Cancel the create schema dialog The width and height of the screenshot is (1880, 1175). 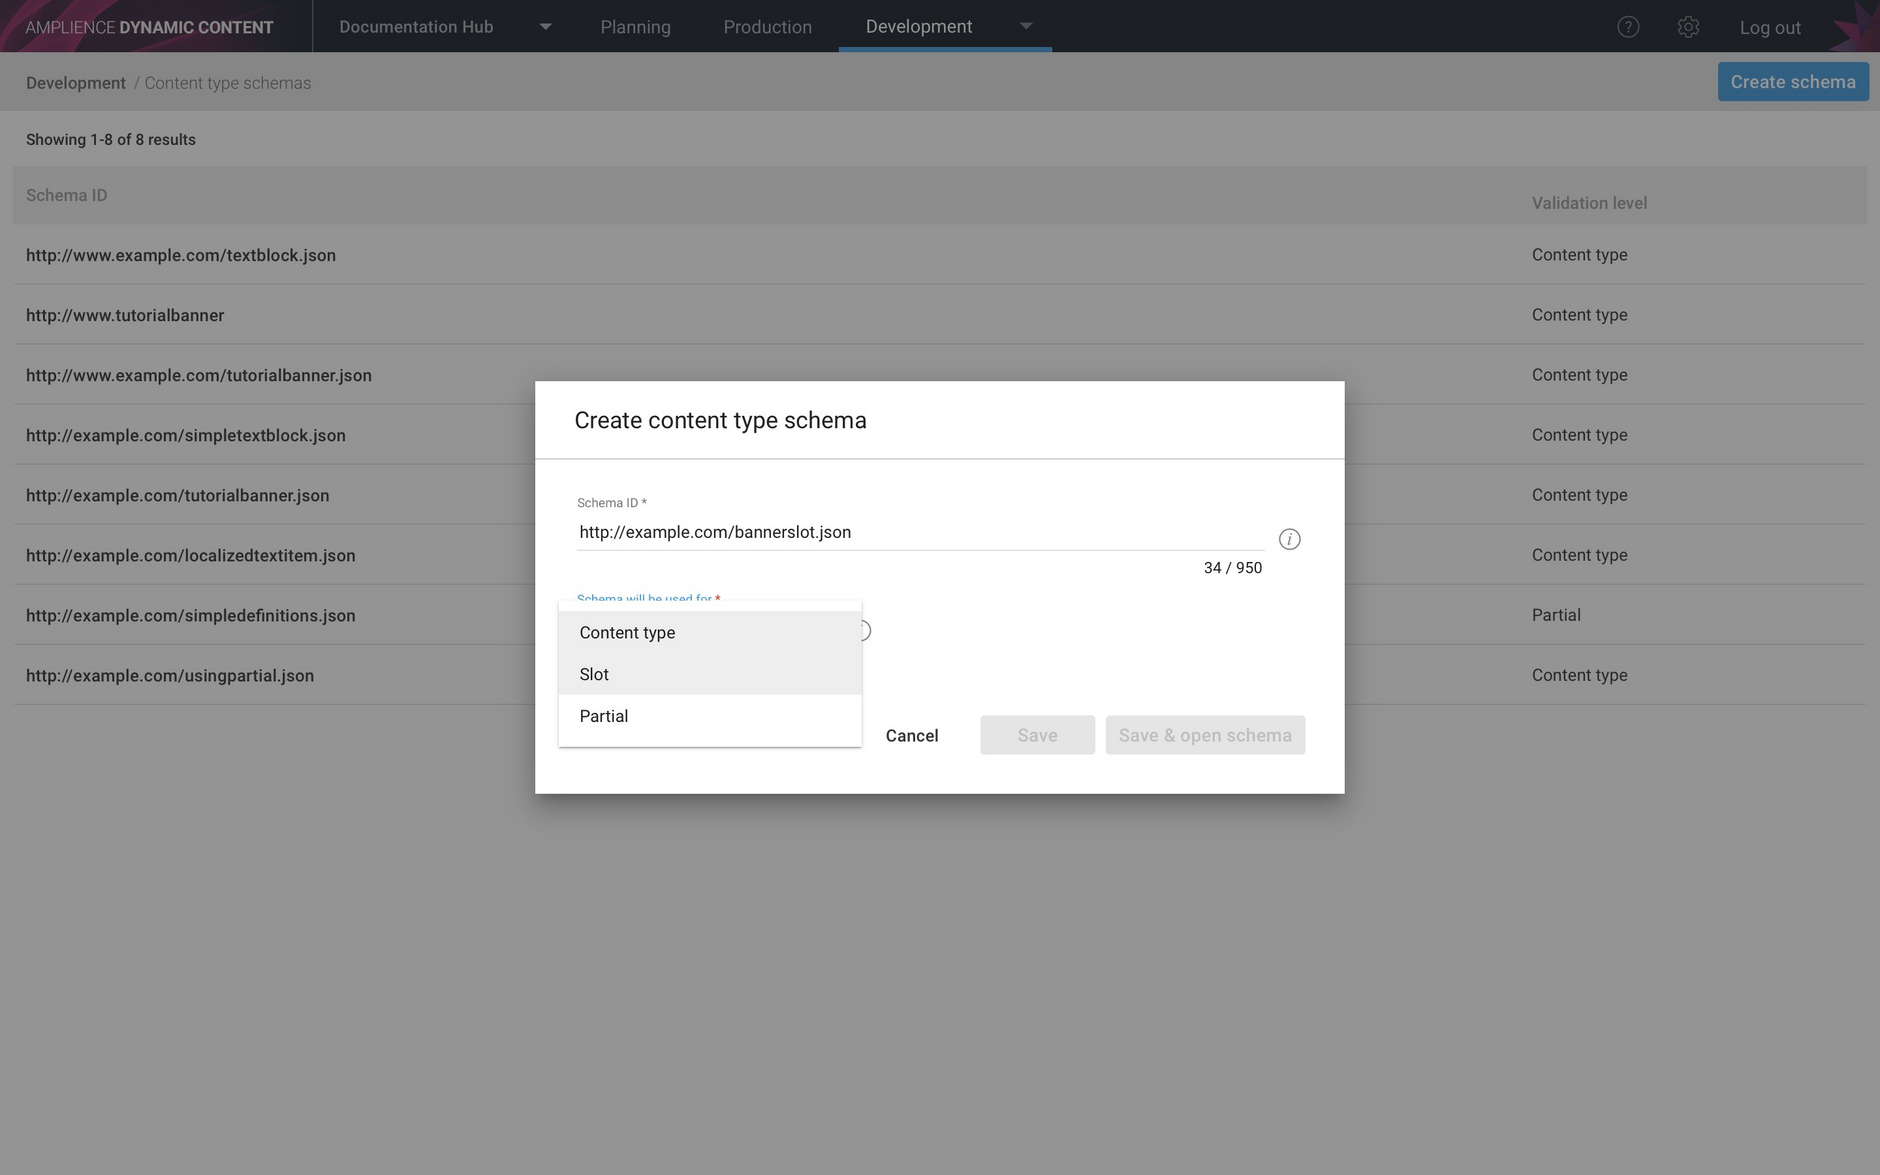(x=911, y=735)
